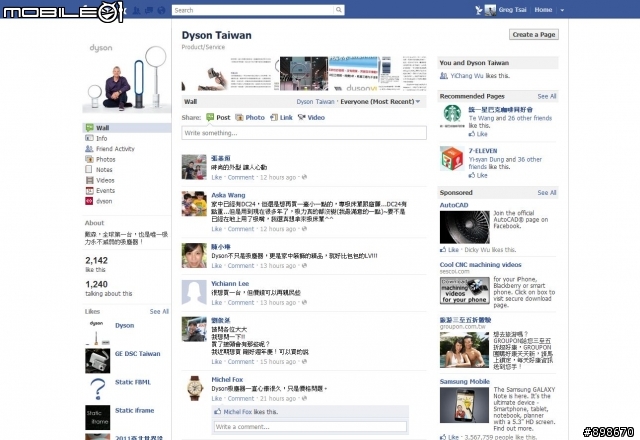Choose Post in Share options
The width and height of the screenshot is (640, 440).
pyautogui.click(x=218, y=118)
